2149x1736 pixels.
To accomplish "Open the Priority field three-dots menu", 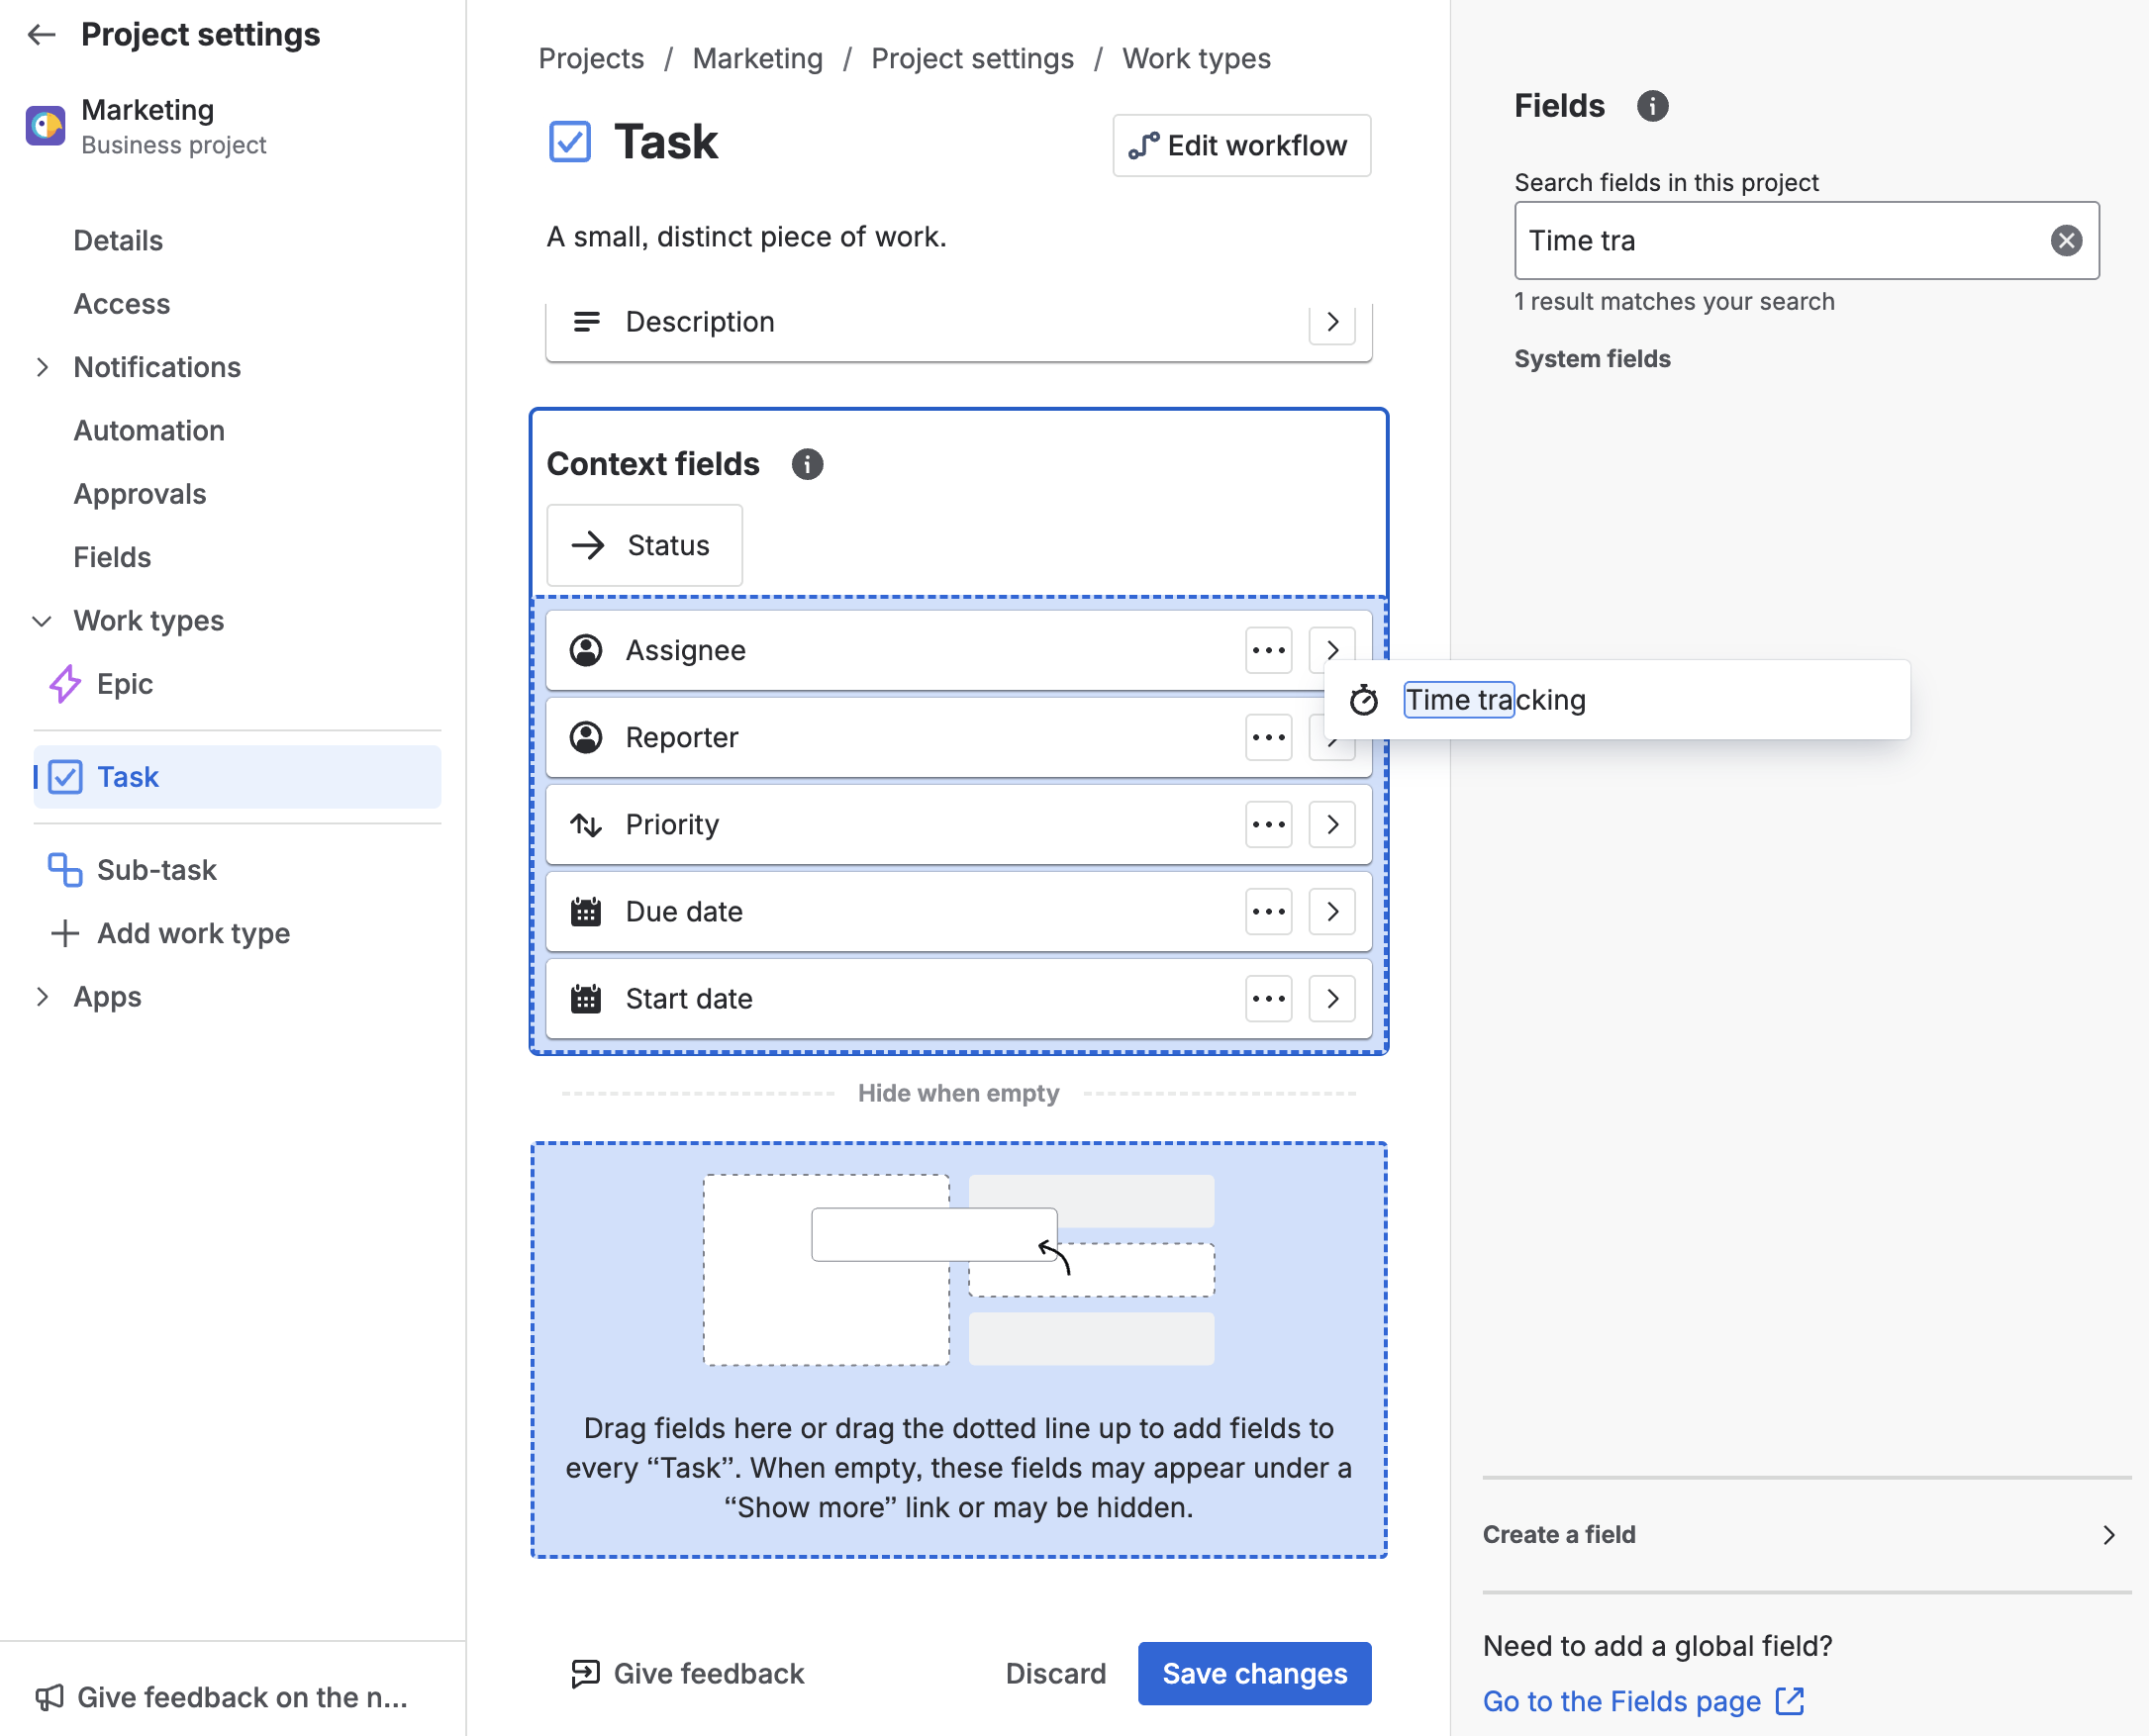I will coord(1268,825).
